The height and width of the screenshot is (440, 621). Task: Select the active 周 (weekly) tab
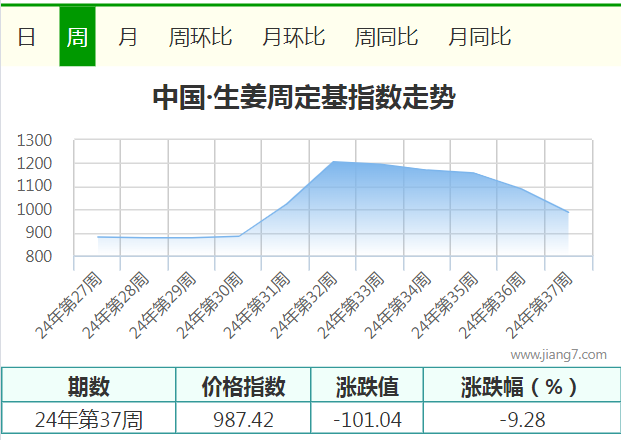coord(77,36)
